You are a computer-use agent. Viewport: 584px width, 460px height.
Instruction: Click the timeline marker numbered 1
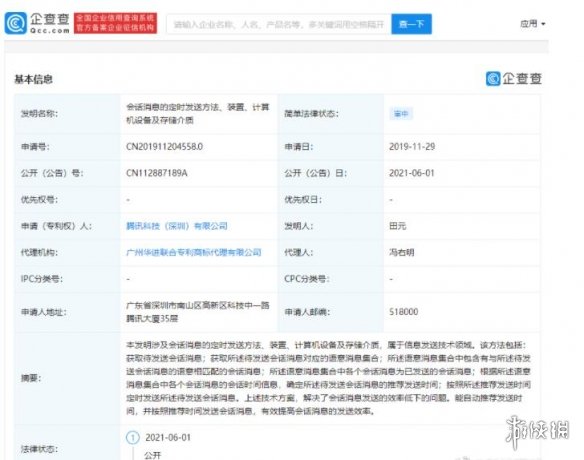(x=133, y=437)
